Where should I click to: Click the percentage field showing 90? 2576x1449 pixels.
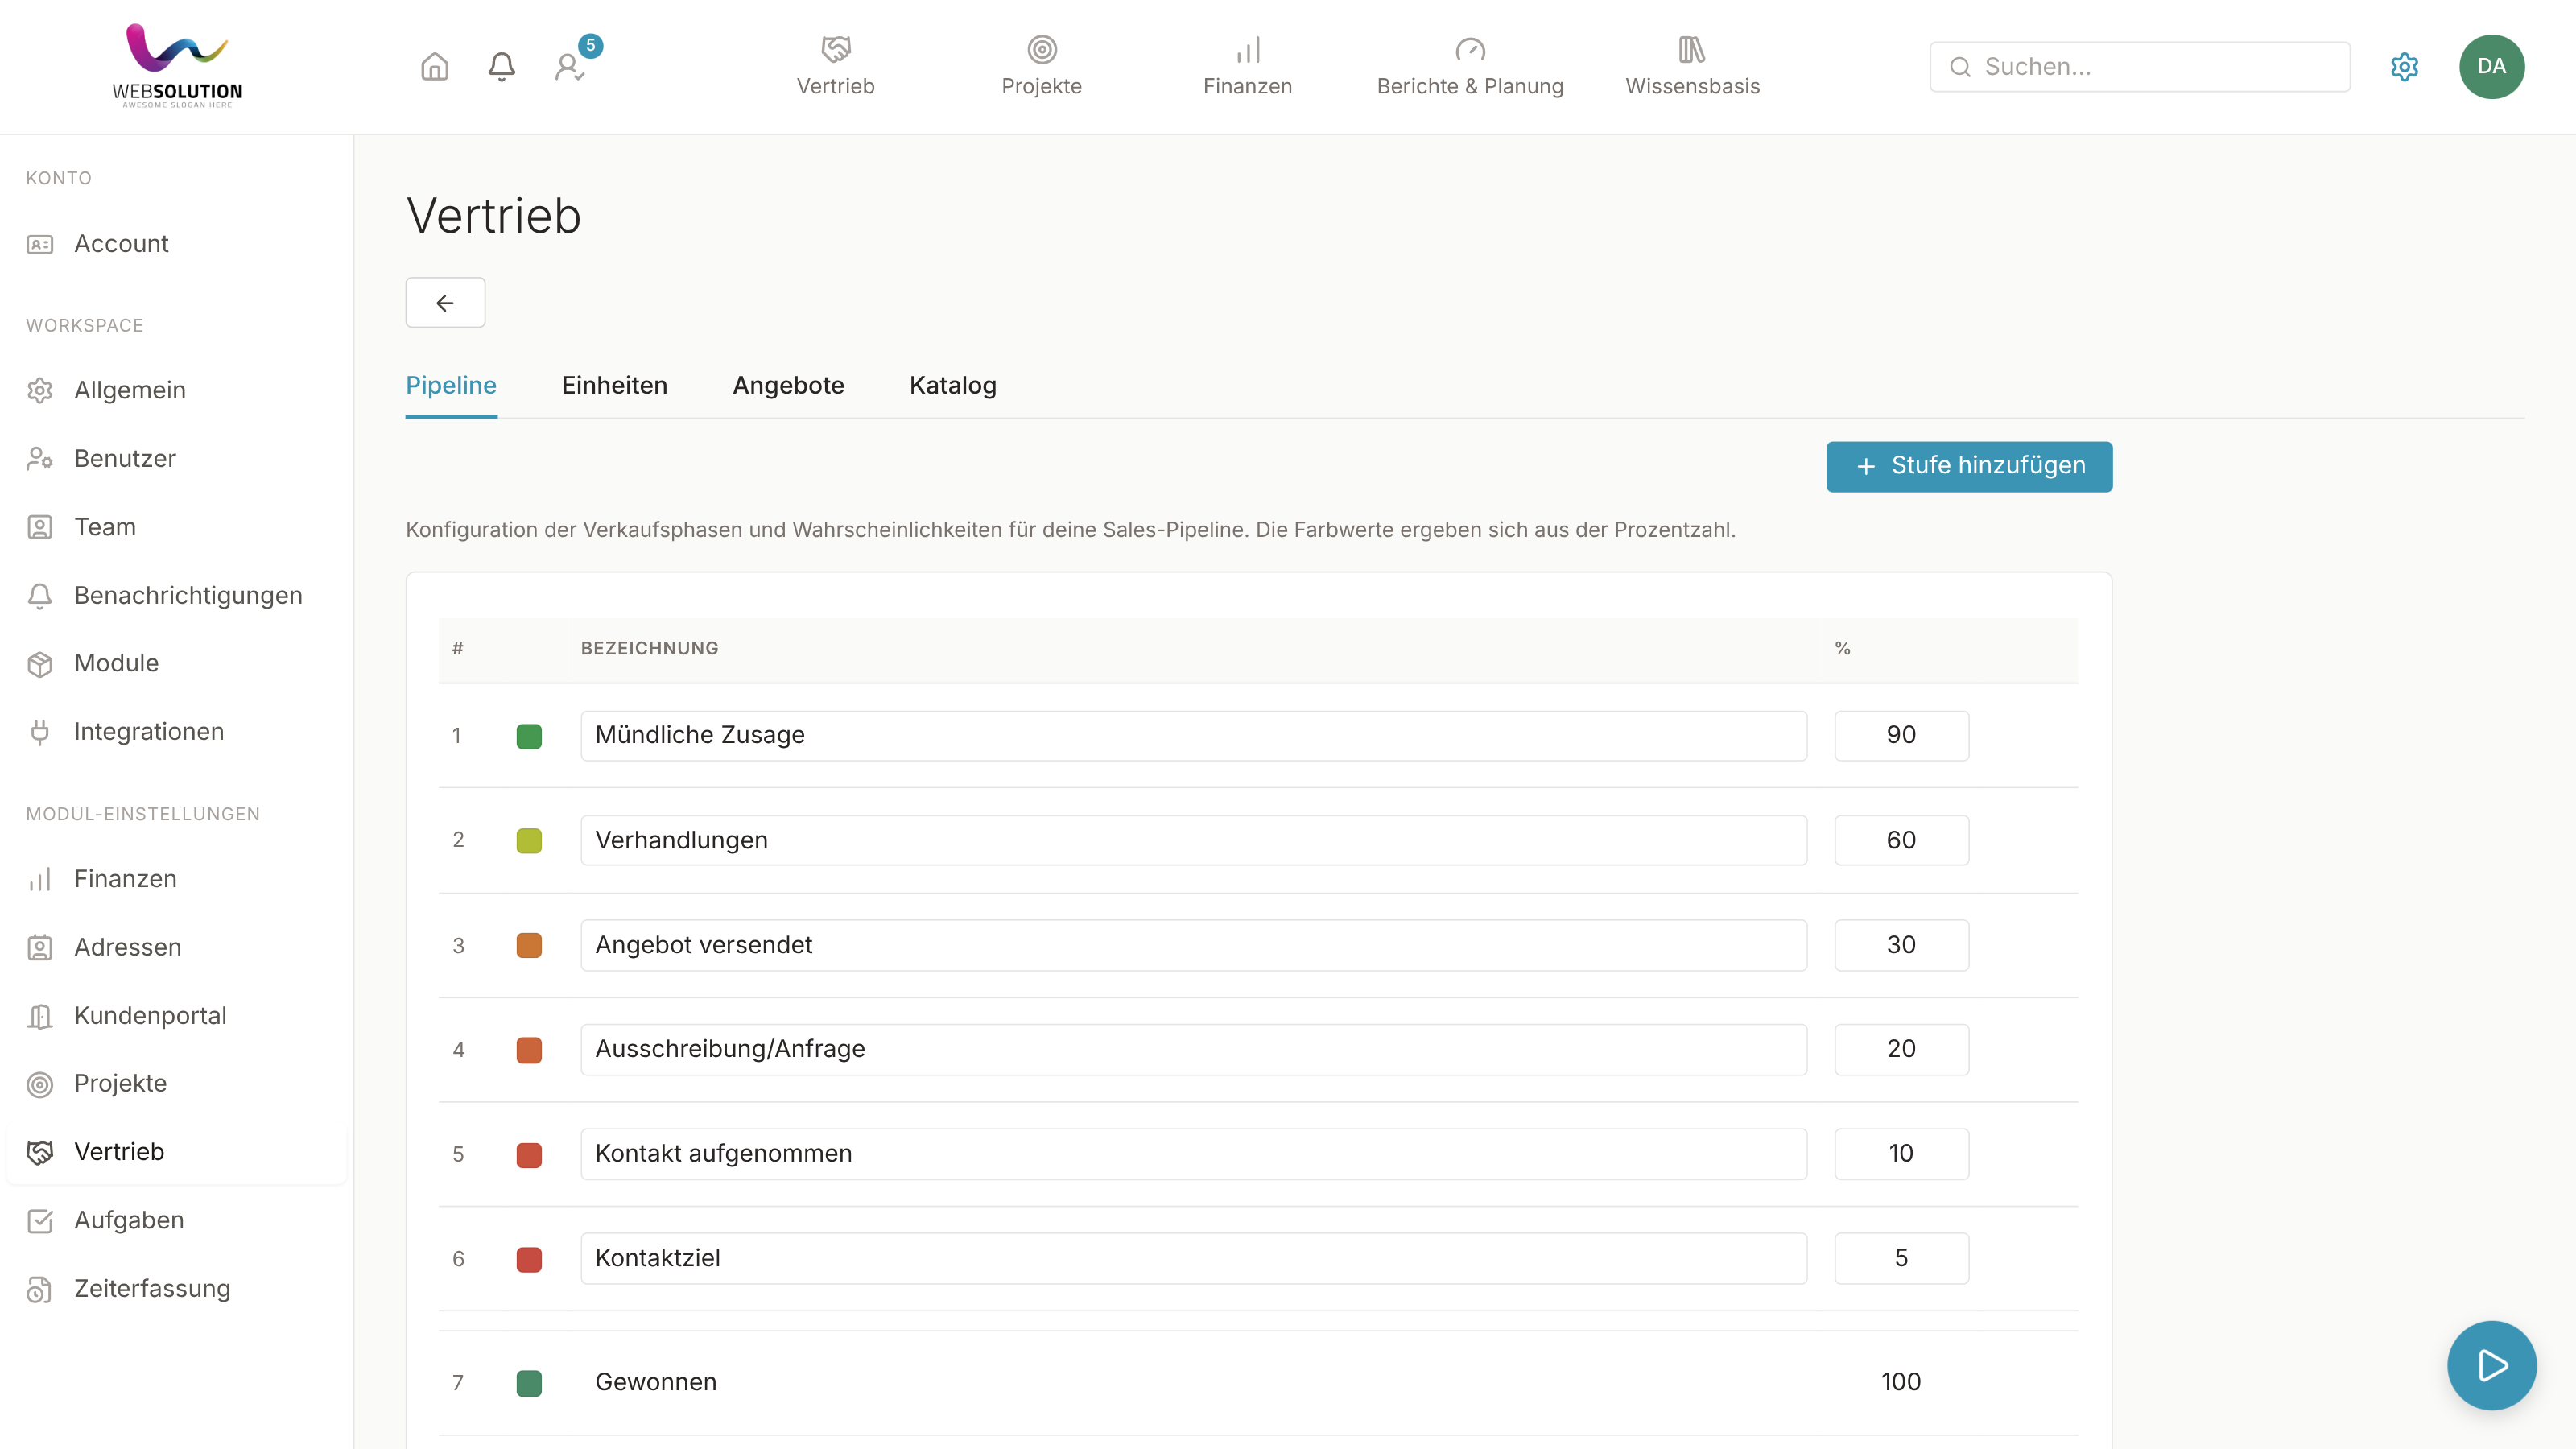point(1901,735)
